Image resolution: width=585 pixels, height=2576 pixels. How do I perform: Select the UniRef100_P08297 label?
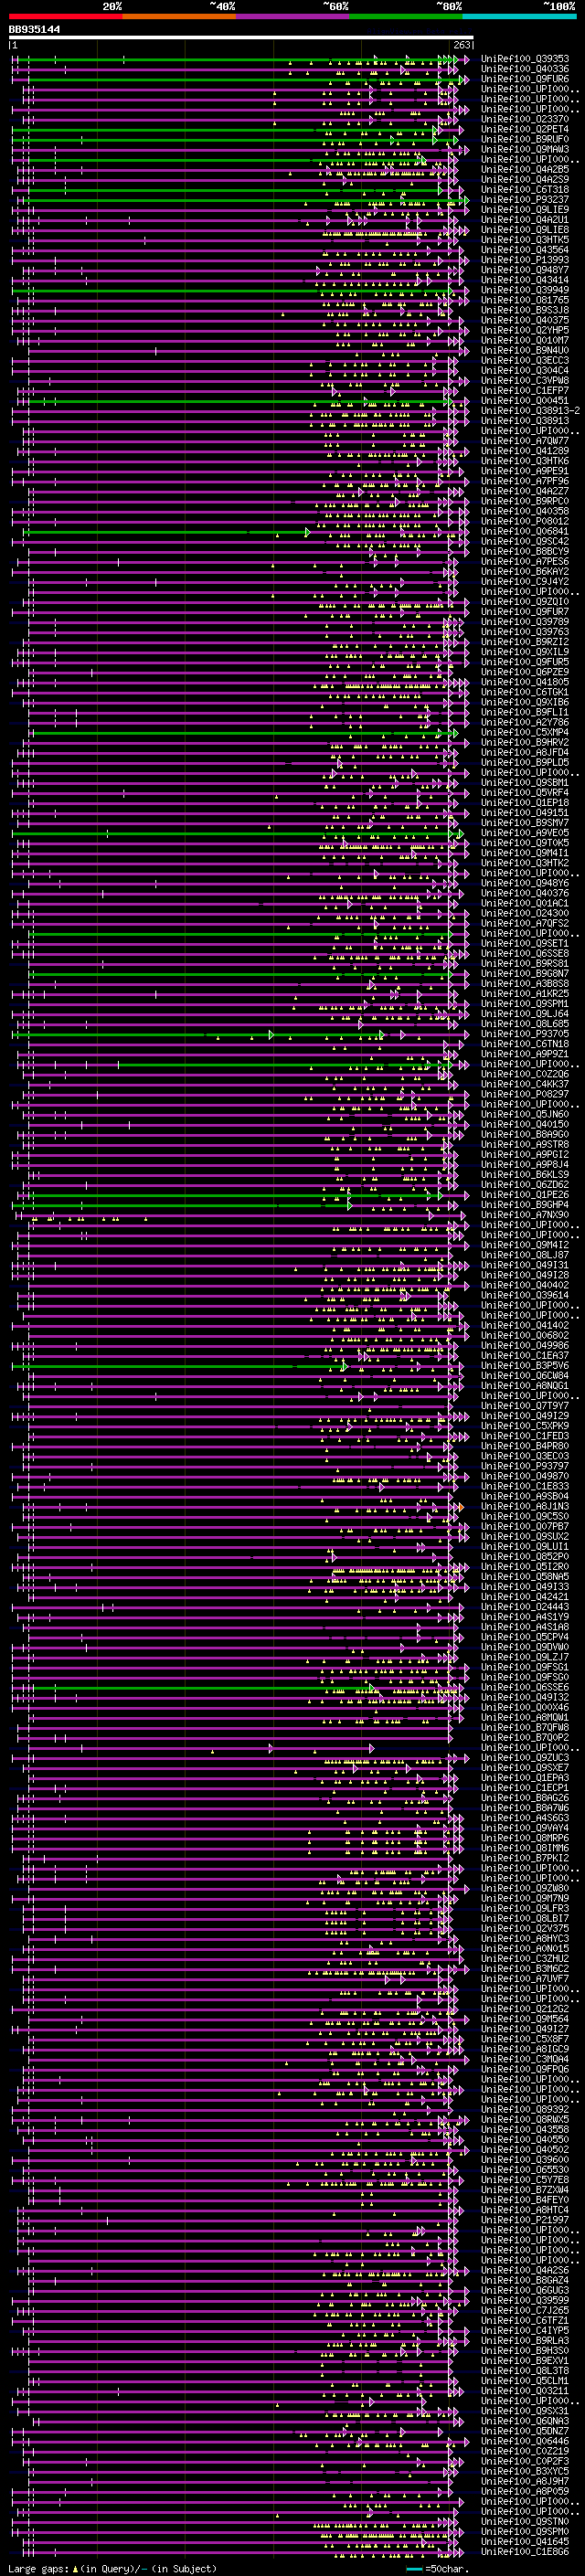click(525, 1093)
